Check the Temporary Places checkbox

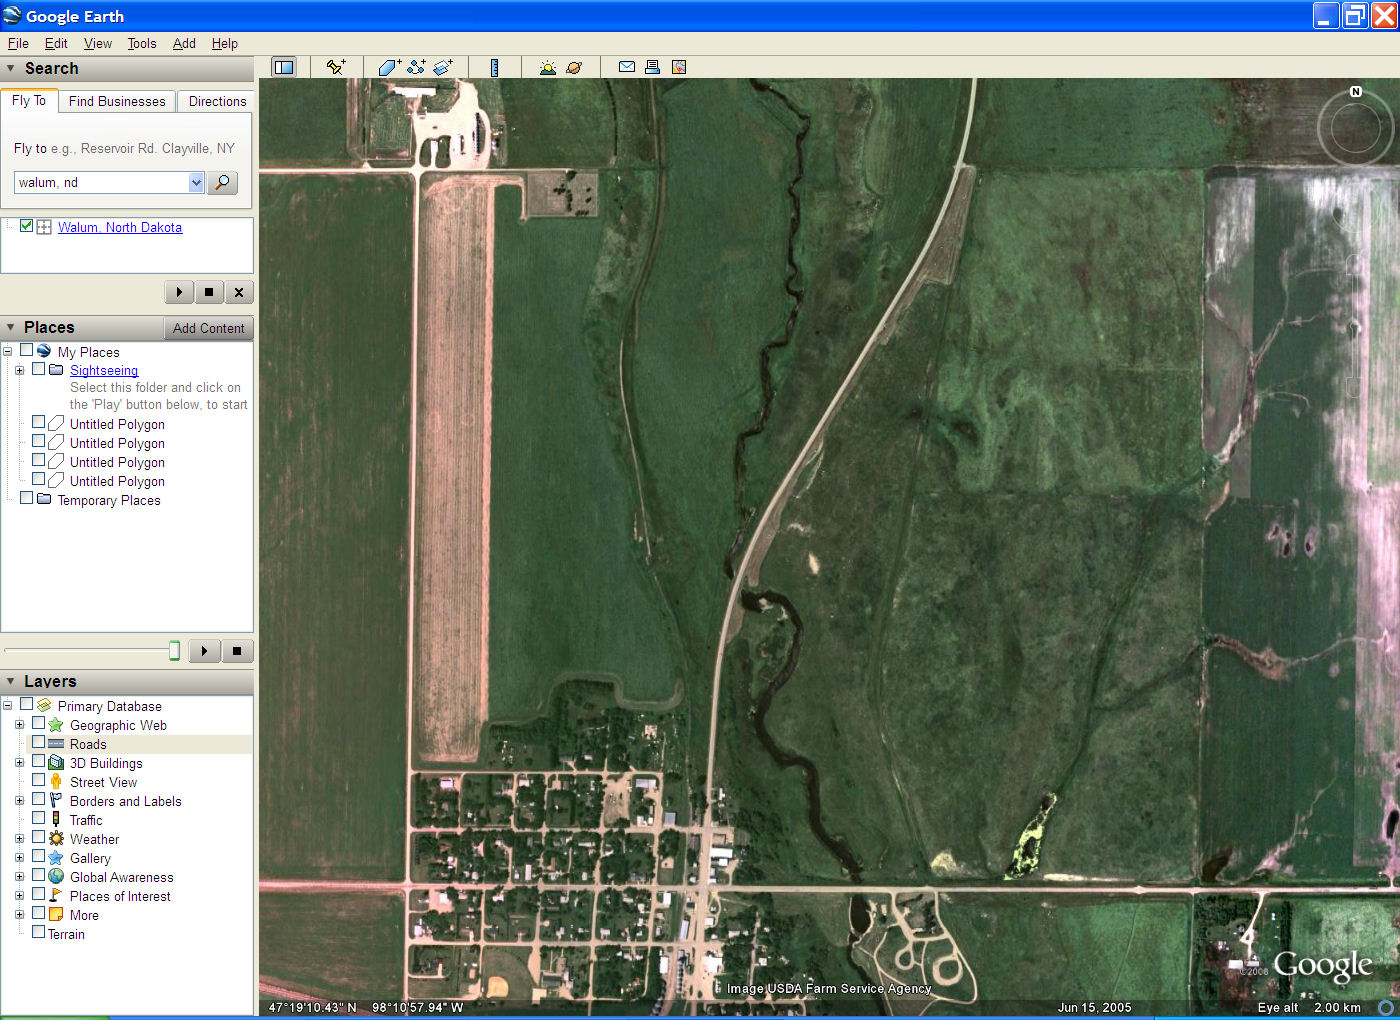click(x=27, y=498)
